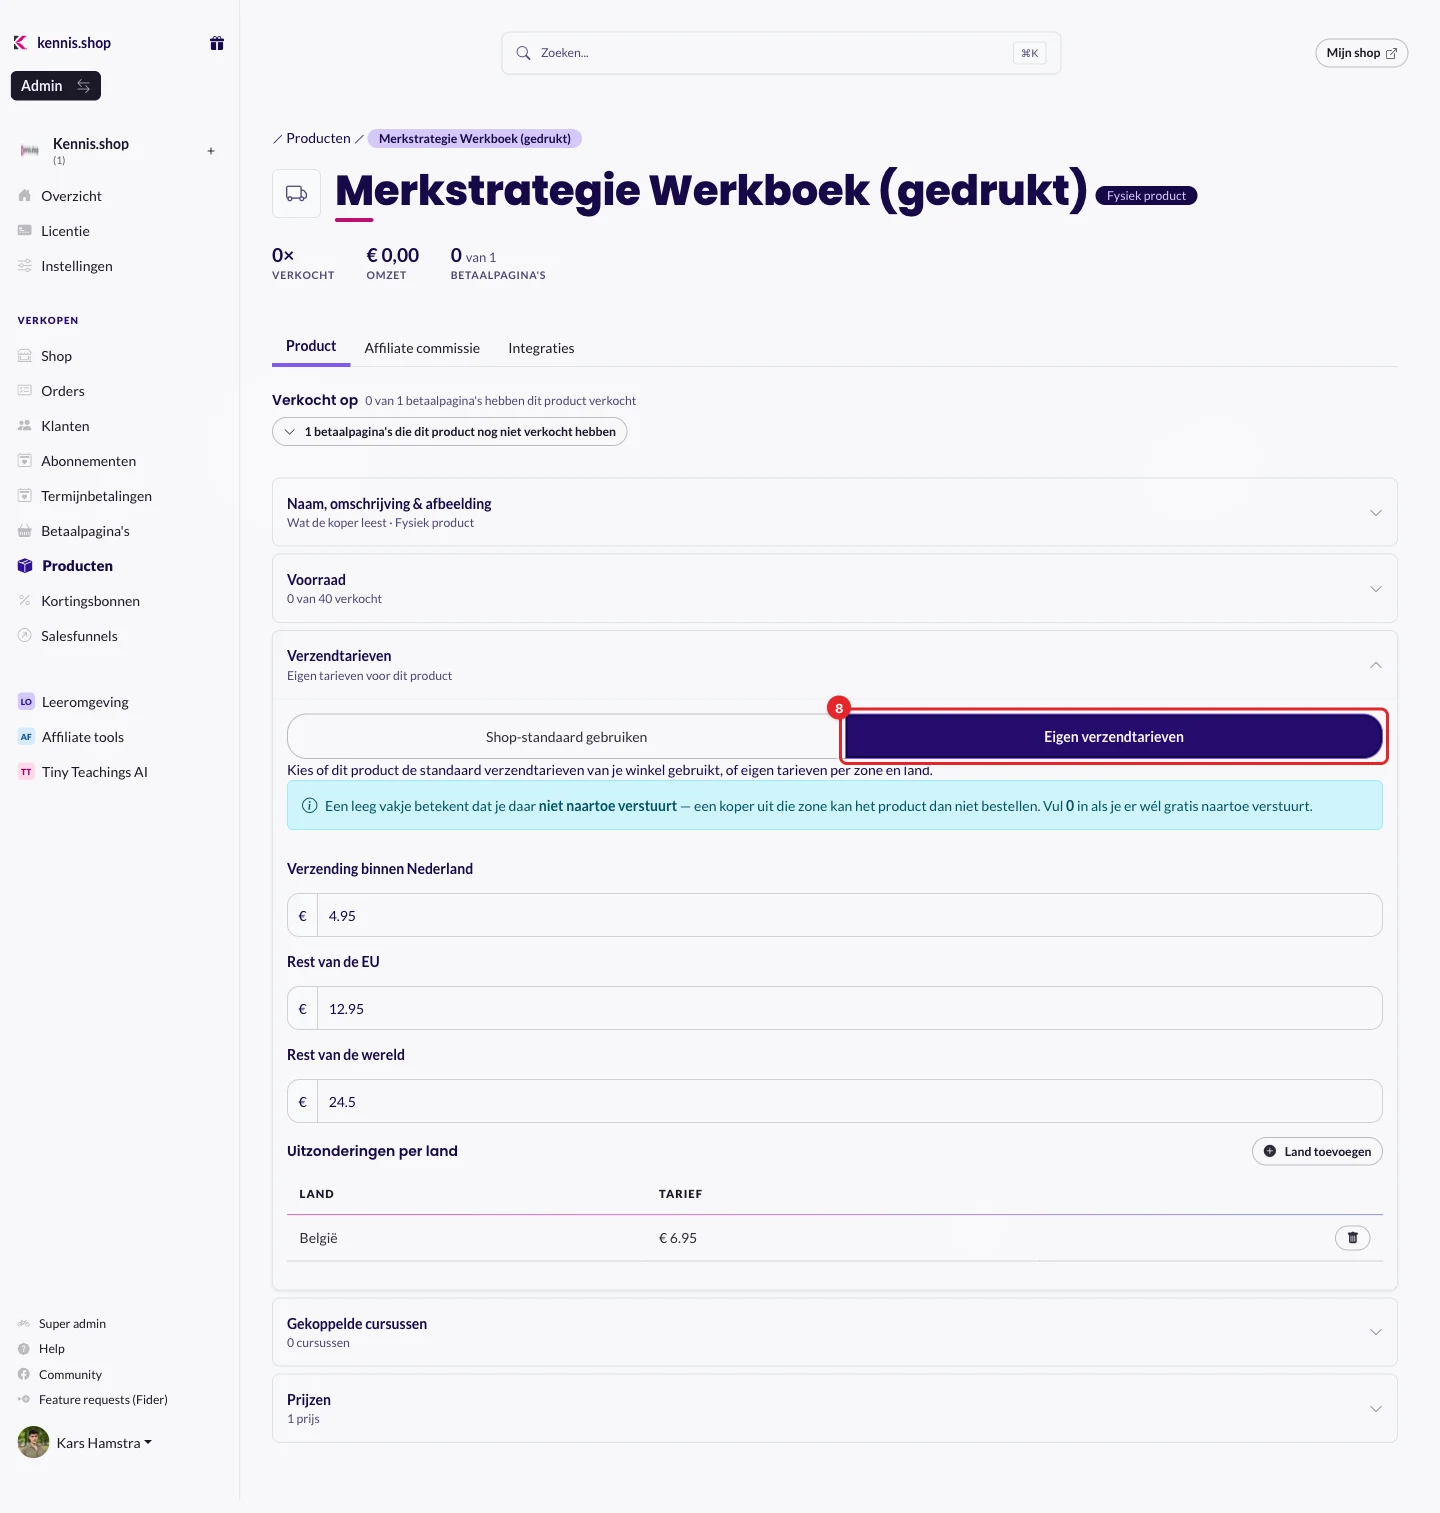Image resolution: width=1440 pixels, height=1513 pixels.
Task: Click the gift icon beside kennis.shop logo
Action: (x=217, y=43)
